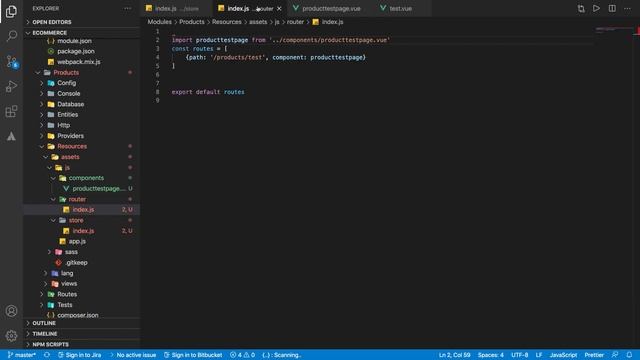
Task: Click JavaScript language mode
Action: point(563,355)
